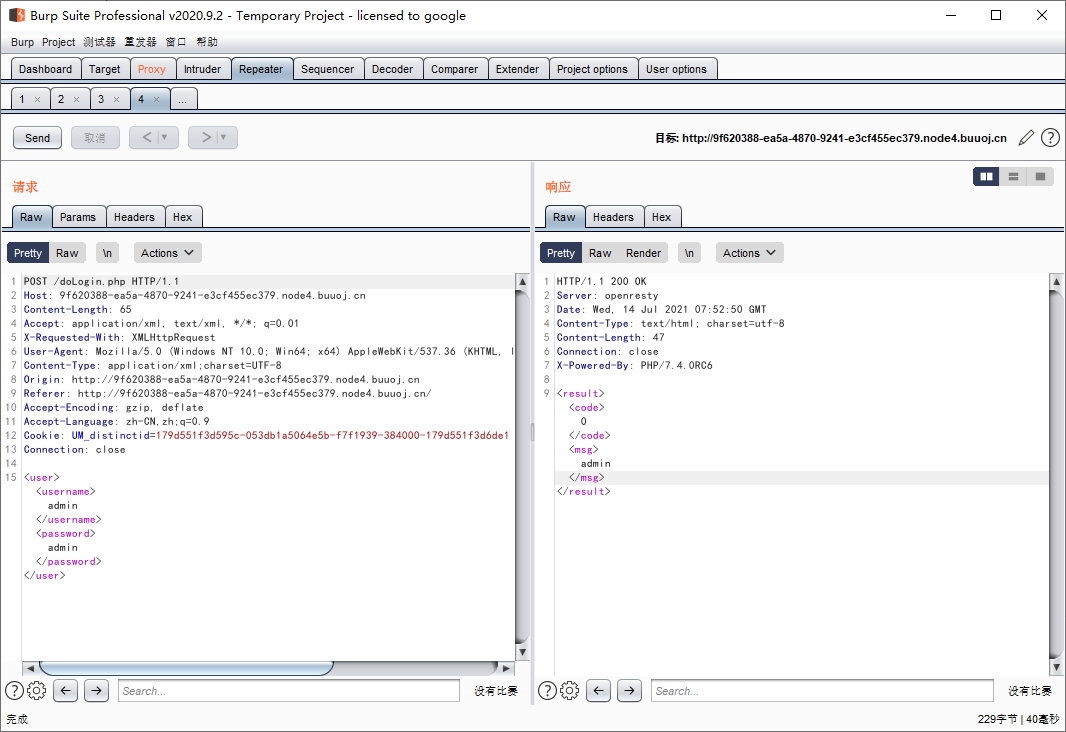Click the request pane help icon

pyautogui.click(x=14, y=691)
